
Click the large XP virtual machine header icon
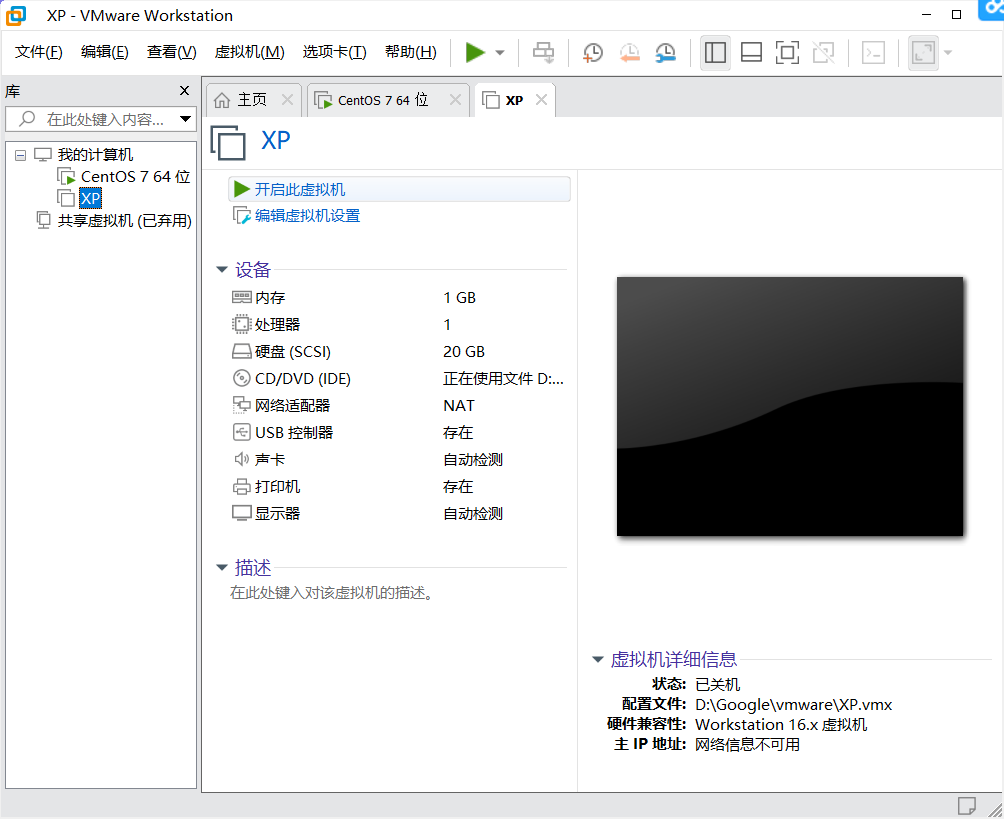pyautogui.click(x=228, y=143)
